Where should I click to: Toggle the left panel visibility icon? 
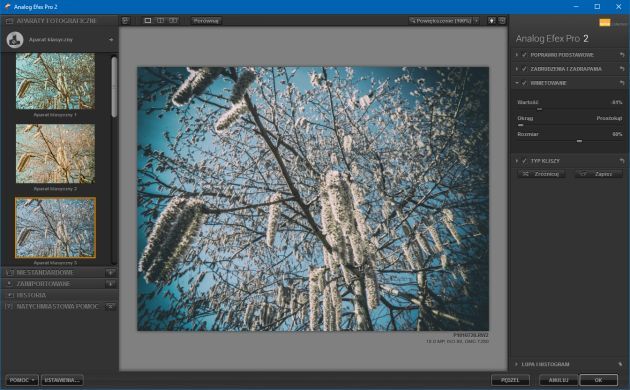click(125, 20)
